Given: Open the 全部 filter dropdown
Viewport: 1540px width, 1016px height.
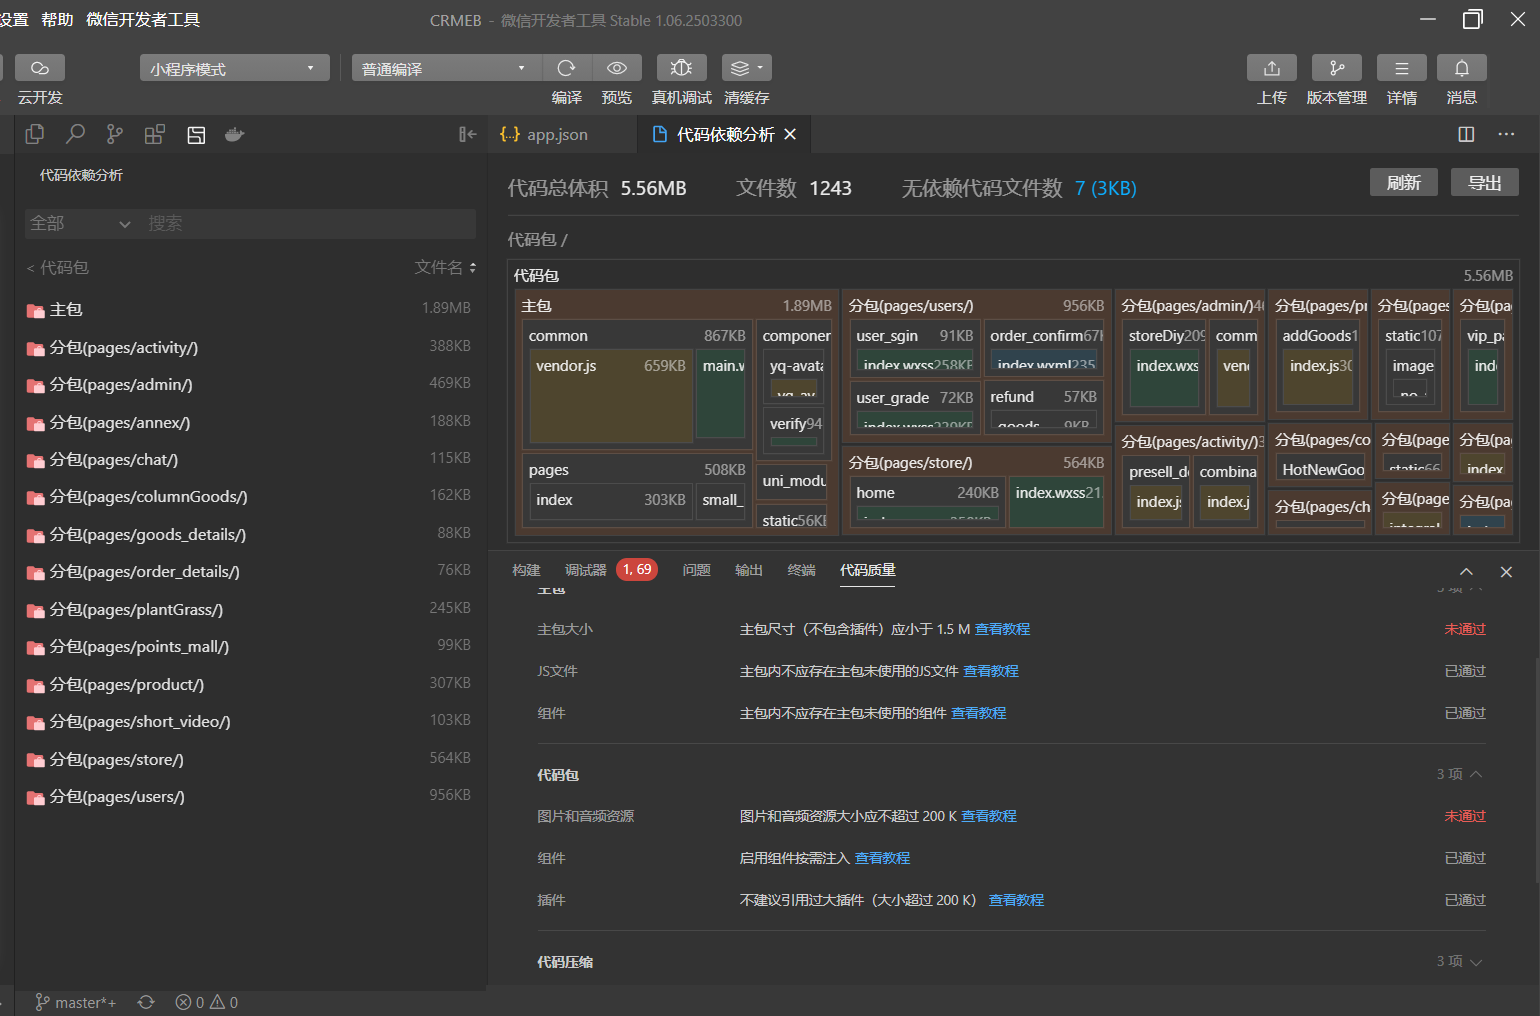Looking at the screenshot, I should [x=81, y=223].
